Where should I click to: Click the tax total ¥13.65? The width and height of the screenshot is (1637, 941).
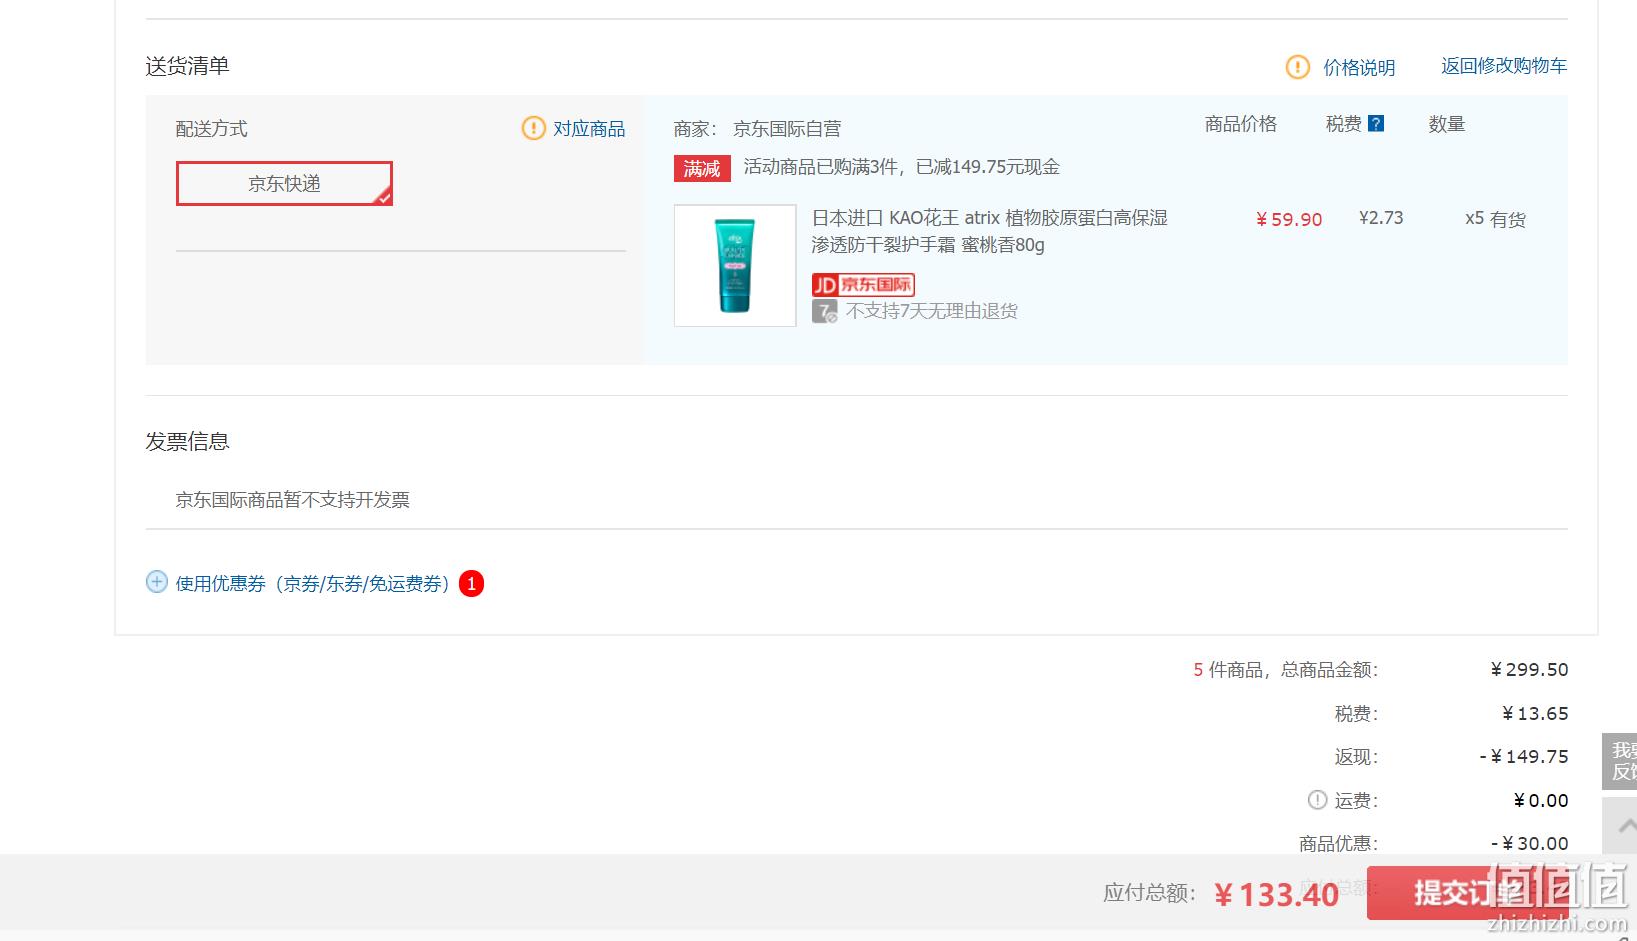(1535, 714)
